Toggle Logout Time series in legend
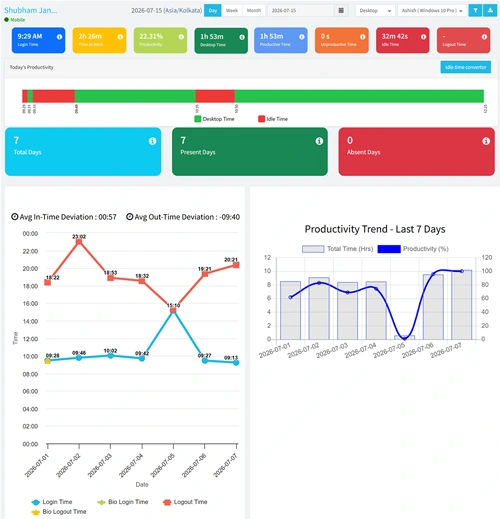500x519 pixels. click(185, 502)
